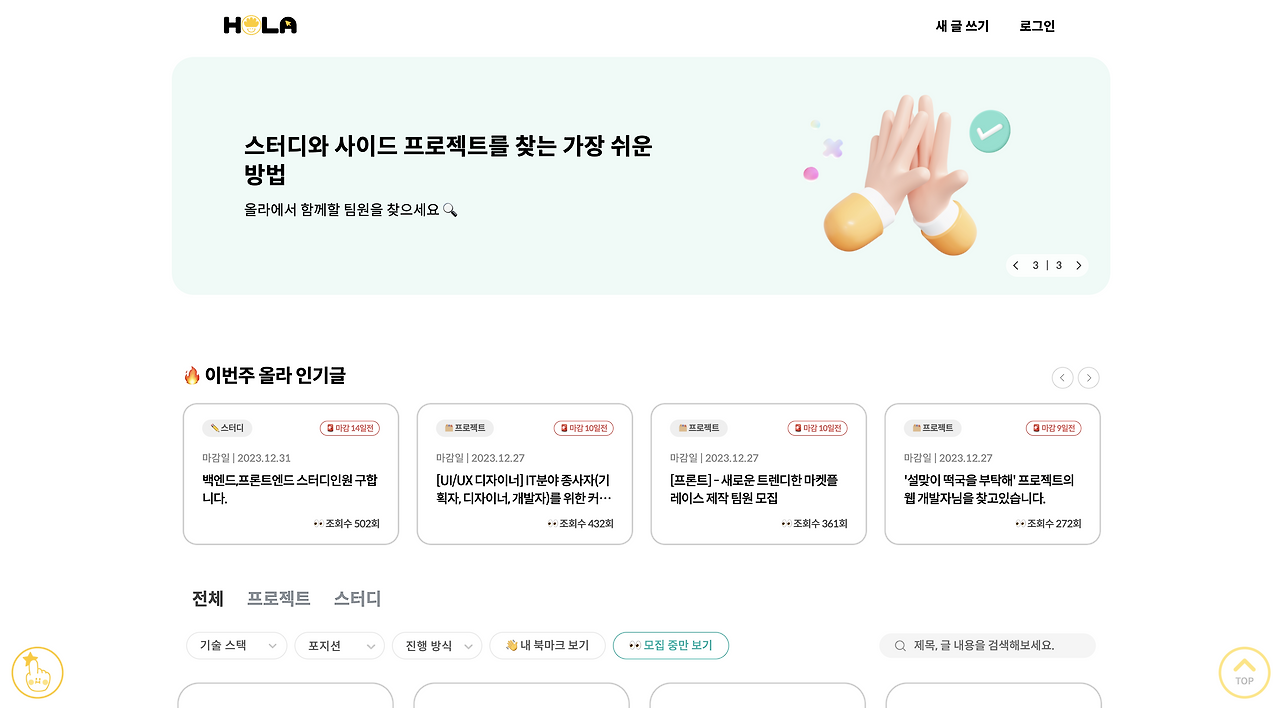The width and height of the screenshot is (1280, 708).
Task: Enable the 모집 중만 보기 filter
Action: (x=671, y=645)
